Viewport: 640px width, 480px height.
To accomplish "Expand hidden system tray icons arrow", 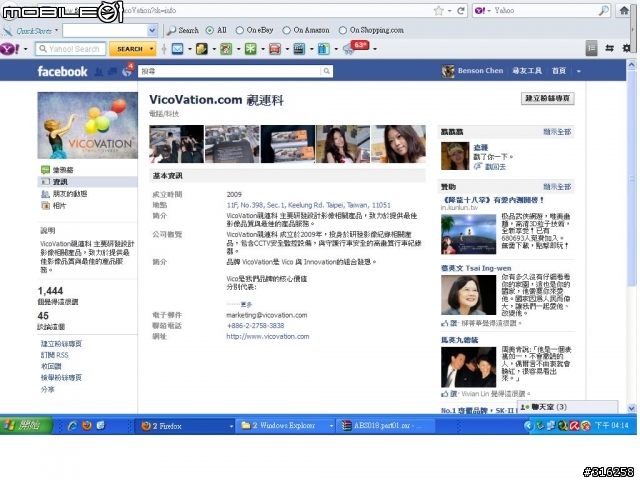I will point(529,426).
